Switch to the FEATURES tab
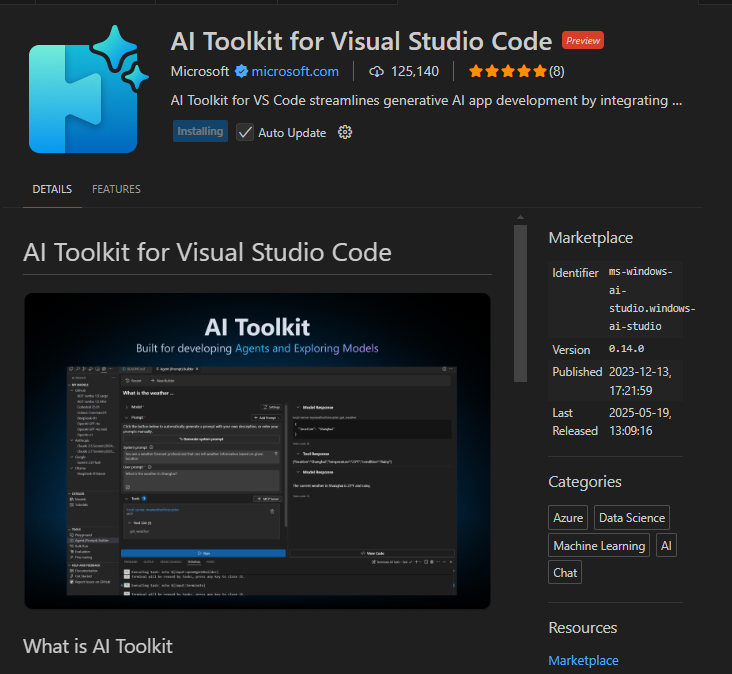The image size is (732, 674). tap(116, 189)
